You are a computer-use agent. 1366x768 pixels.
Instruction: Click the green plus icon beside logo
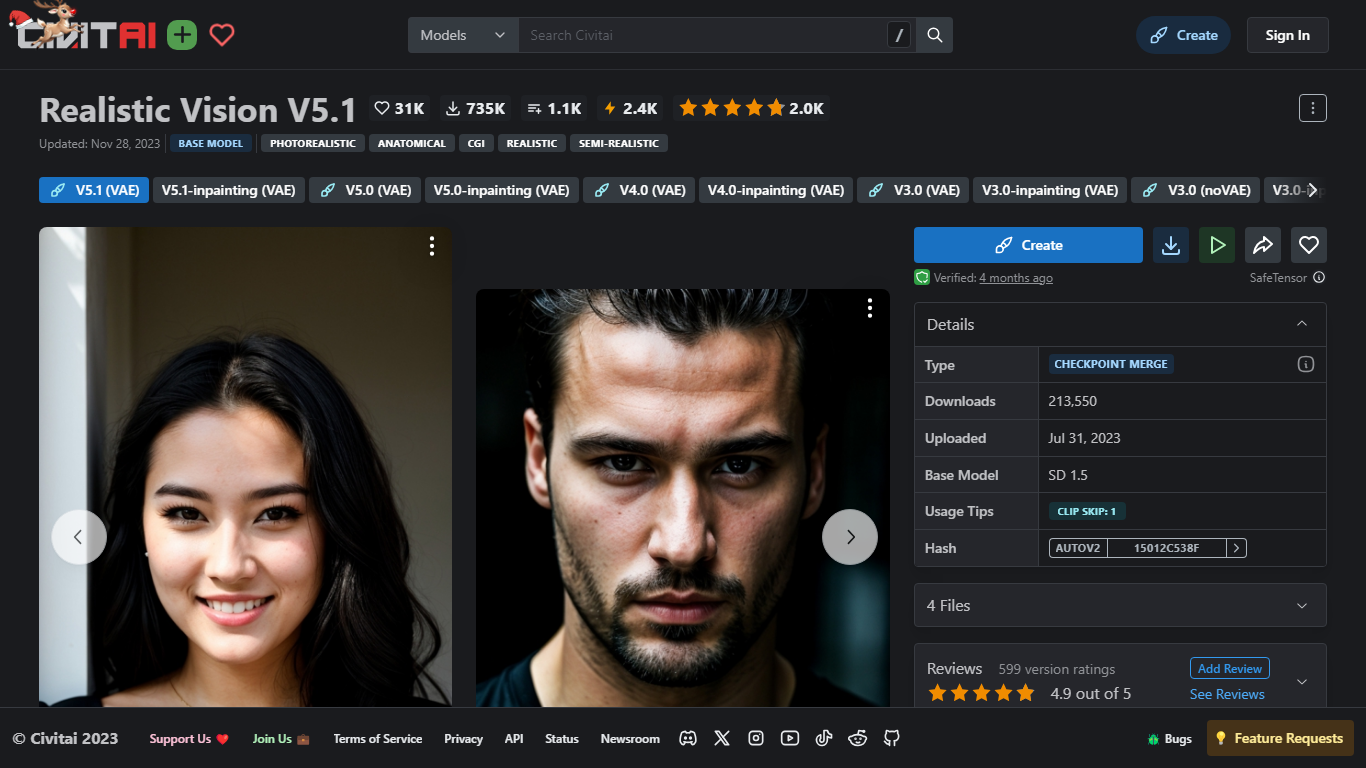click(x=182, y=36)
